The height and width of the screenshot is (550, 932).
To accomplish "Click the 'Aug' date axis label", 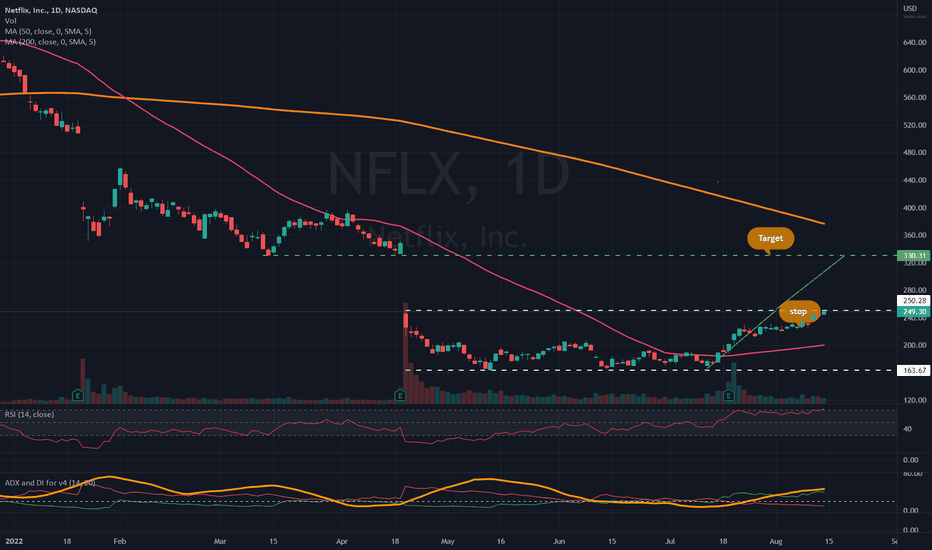I will pos(776,542).
